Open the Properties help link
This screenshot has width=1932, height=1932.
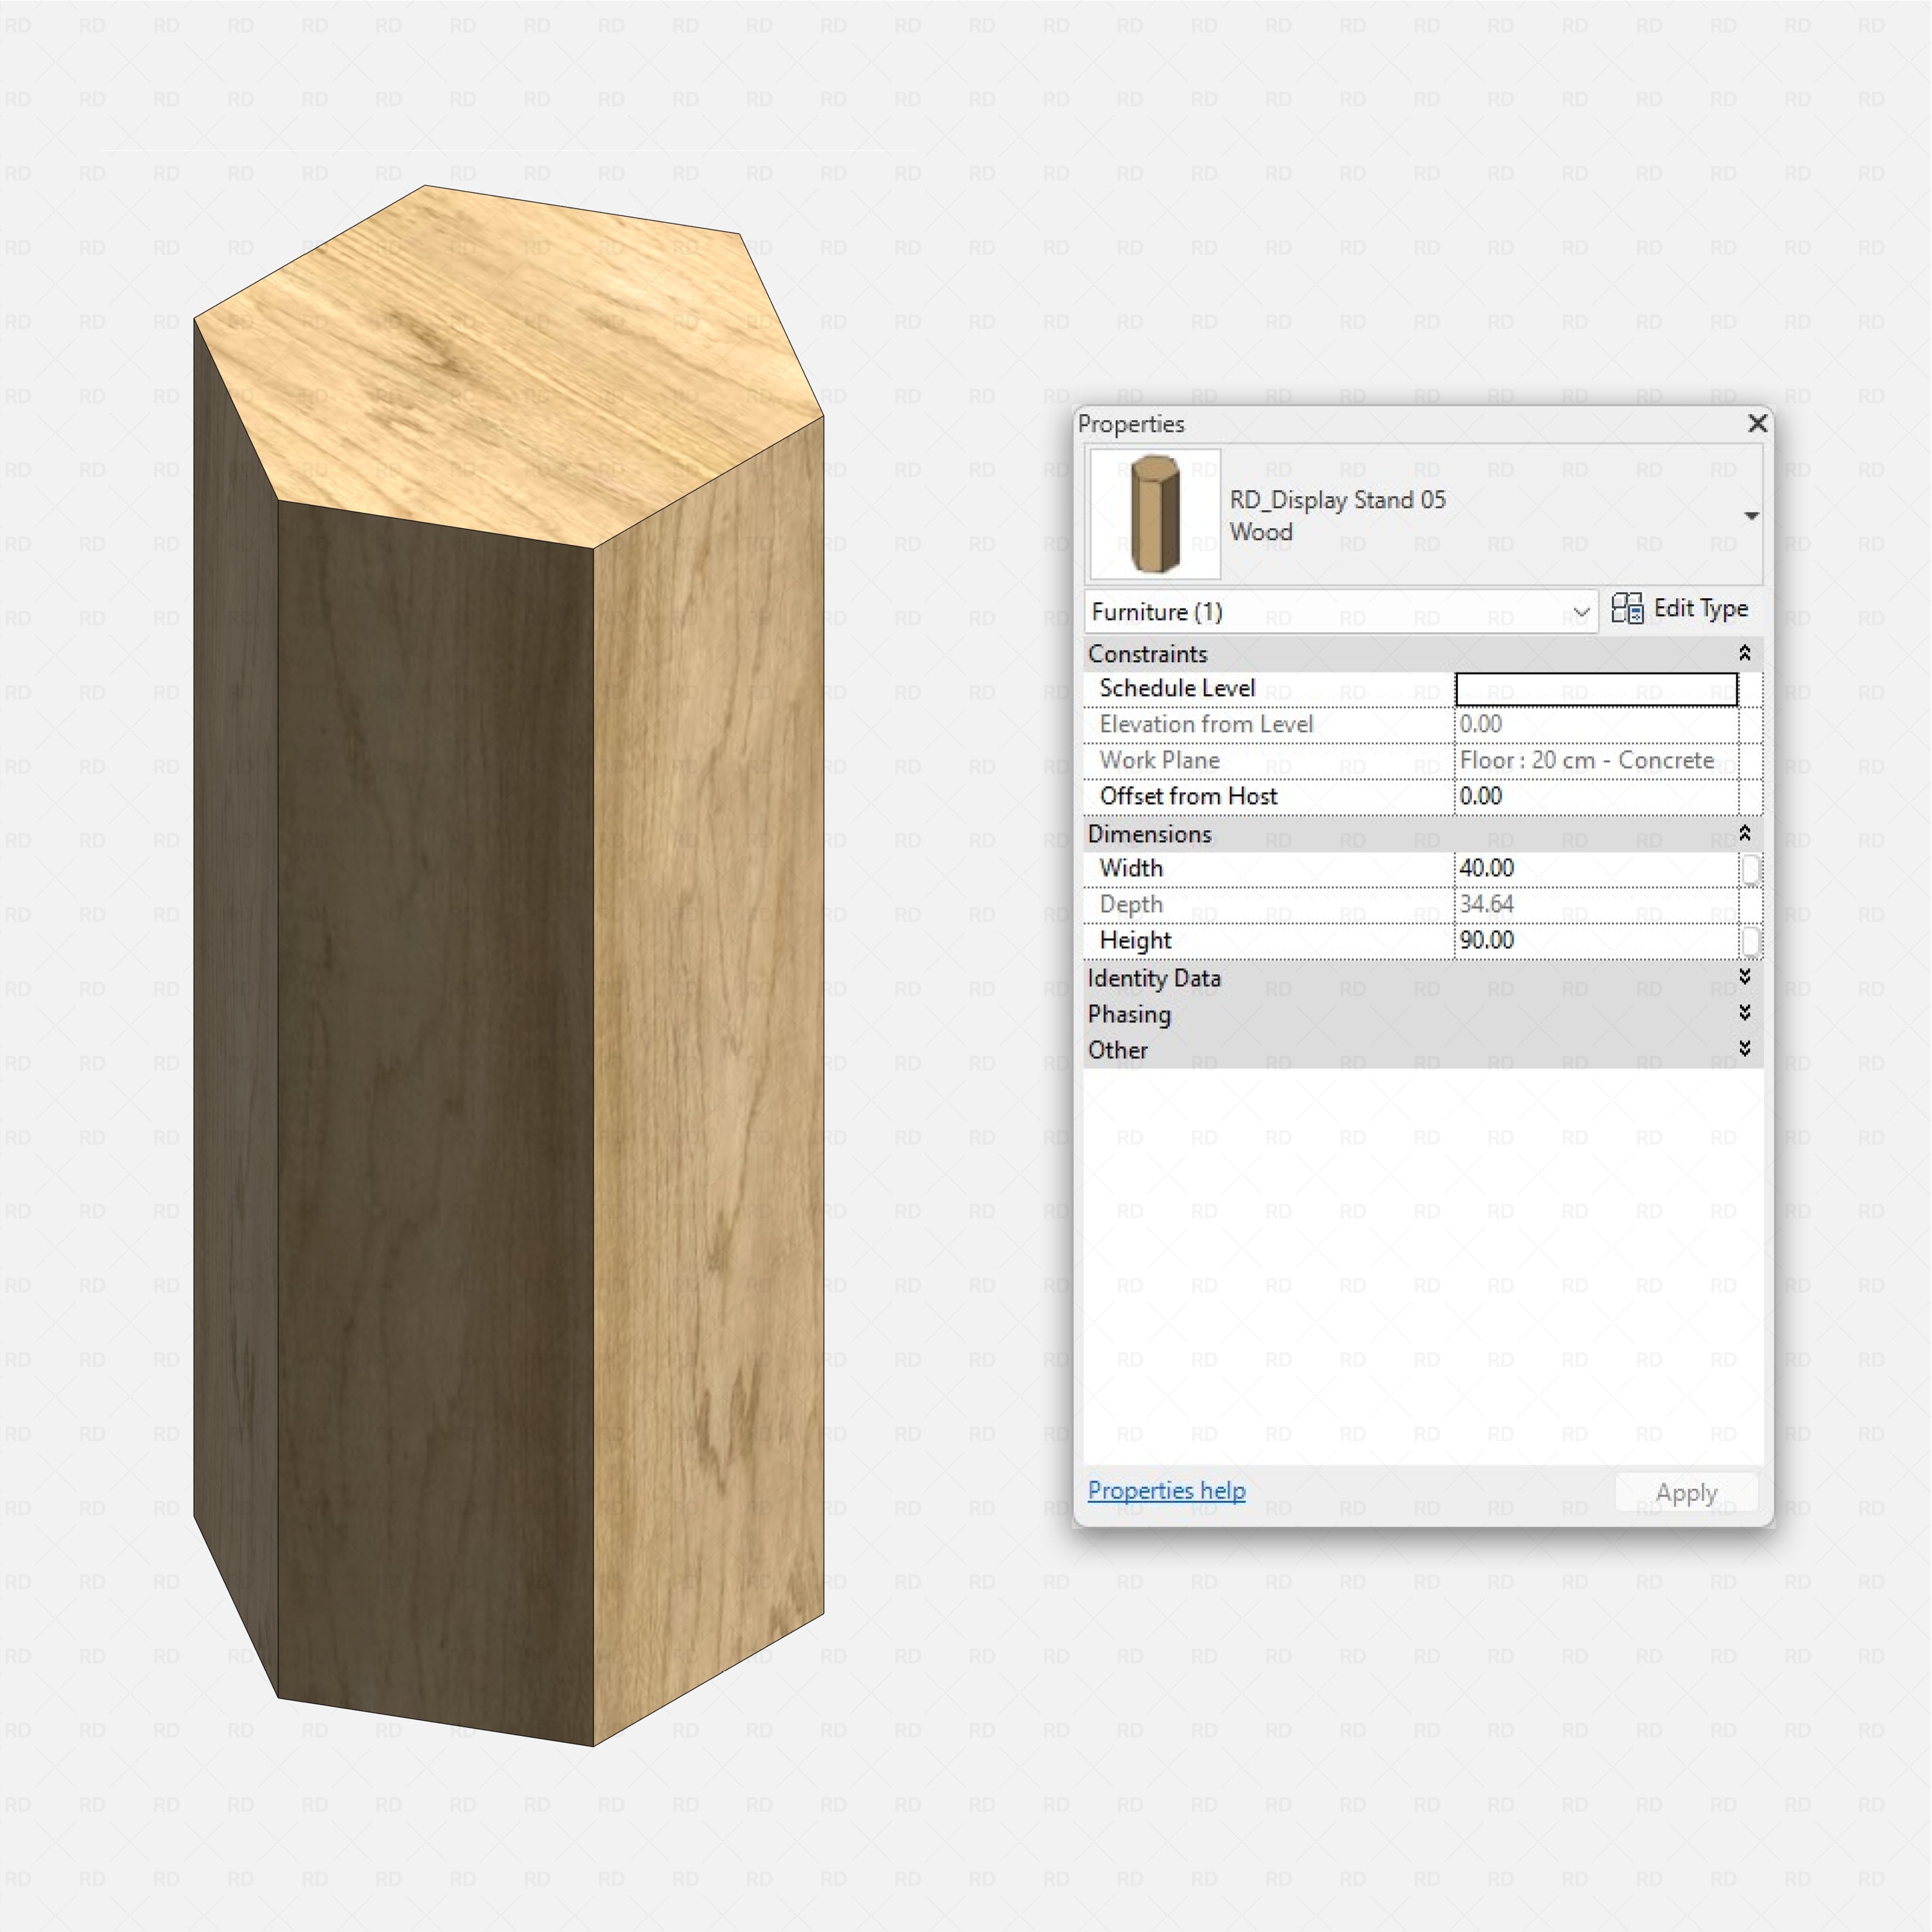click(x=1166, y=1491)
